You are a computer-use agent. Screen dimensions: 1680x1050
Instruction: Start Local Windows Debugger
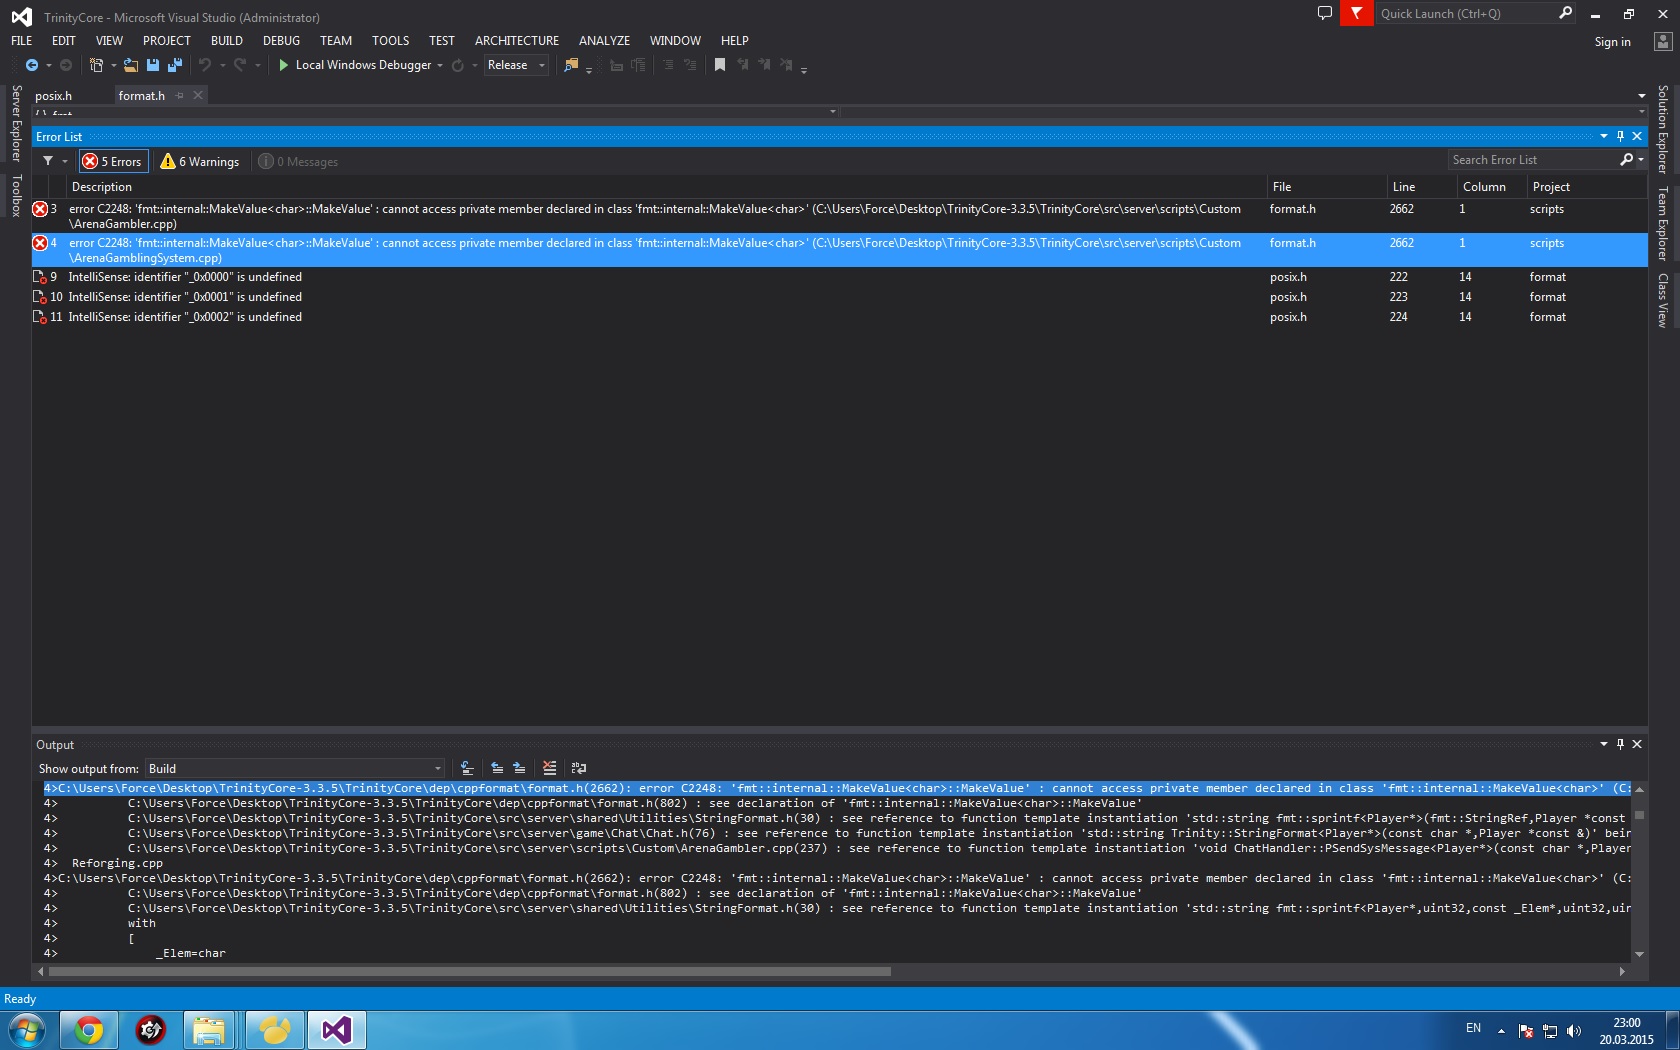click(x=358, y=65)
